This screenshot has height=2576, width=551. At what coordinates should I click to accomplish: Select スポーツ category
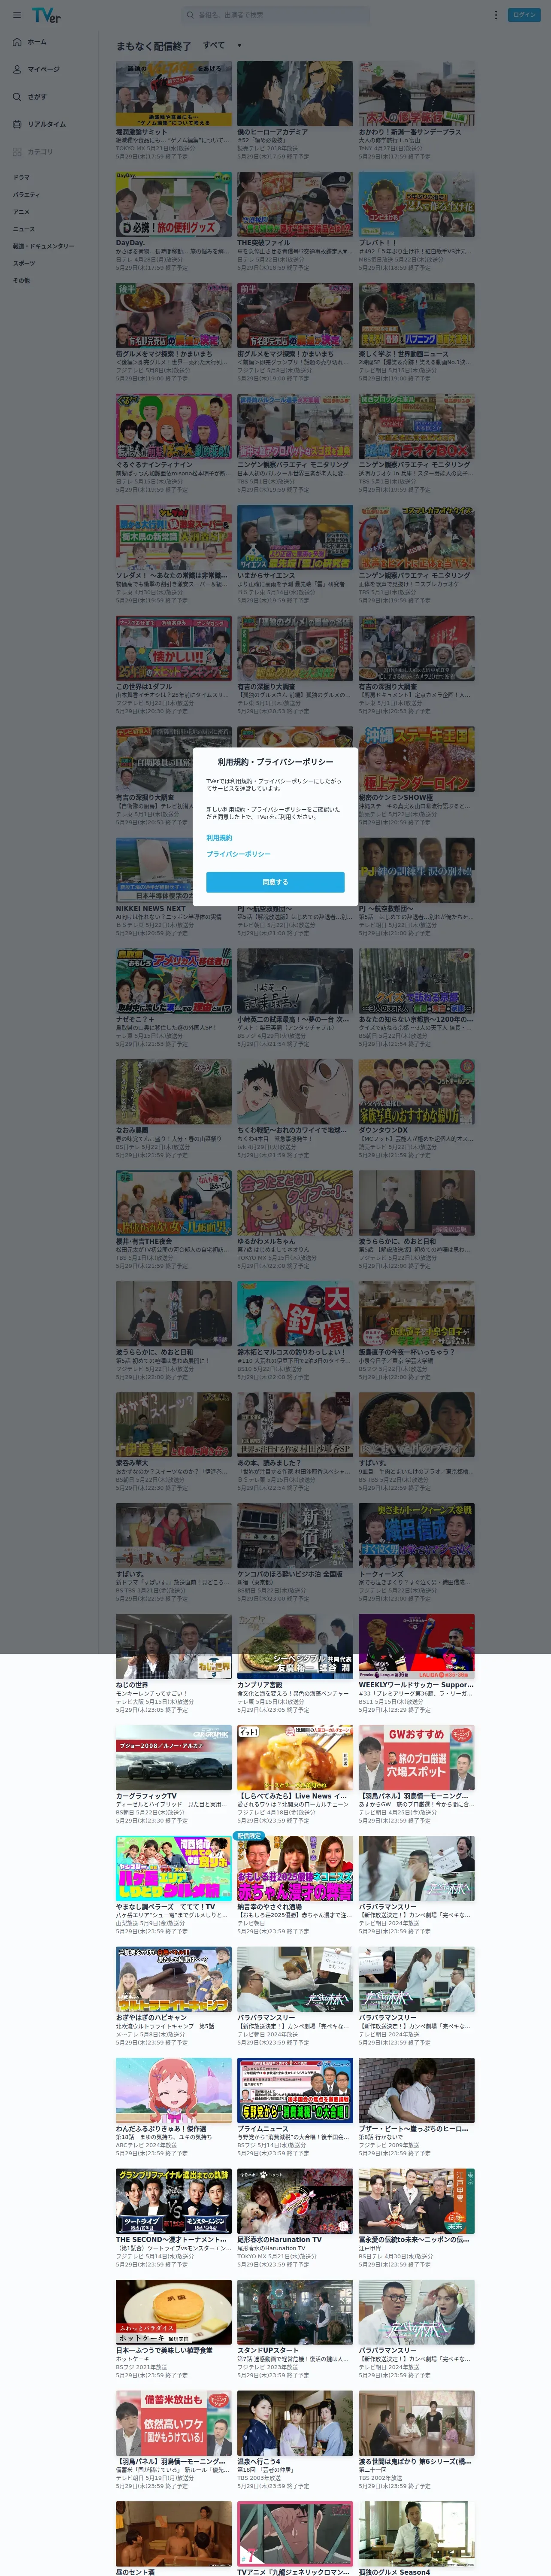pyautogui.click(x=23, y=263)
